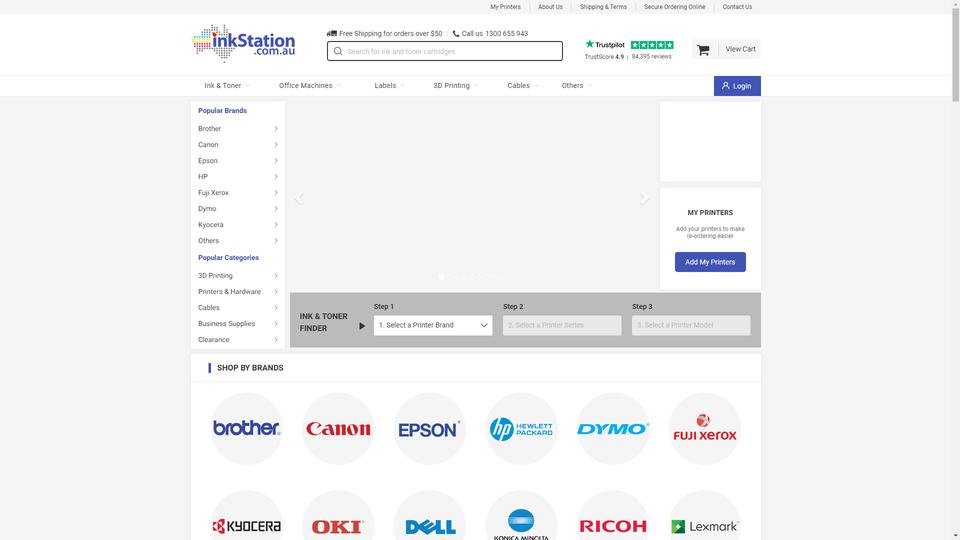
Task: Select the first carousel indicator dot
Action: [x=442, y=277]
